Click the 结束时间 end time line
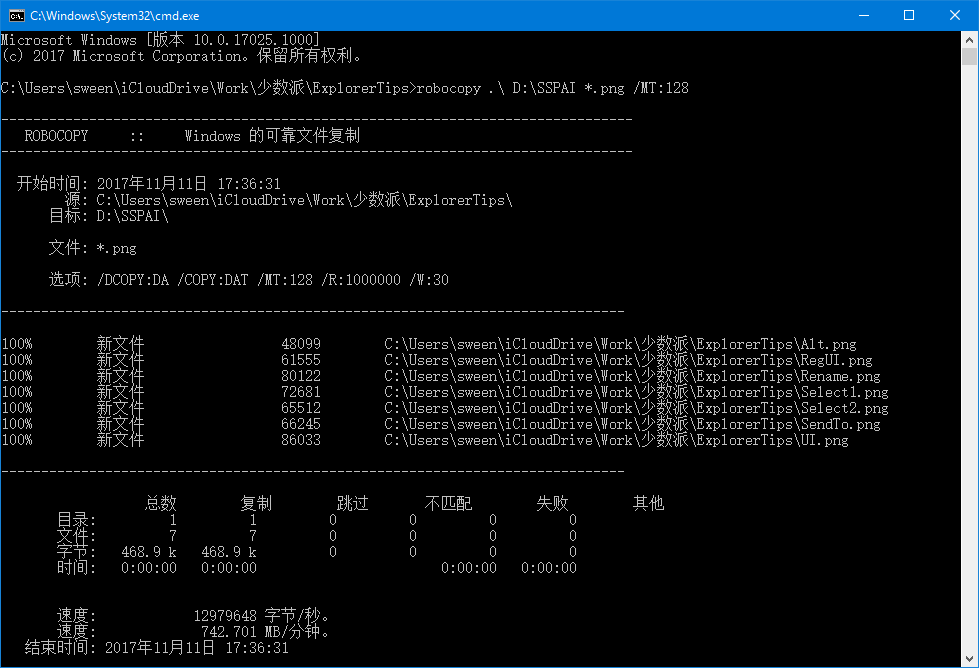This screenshot has height=668, width=979. tap(157, 647)
